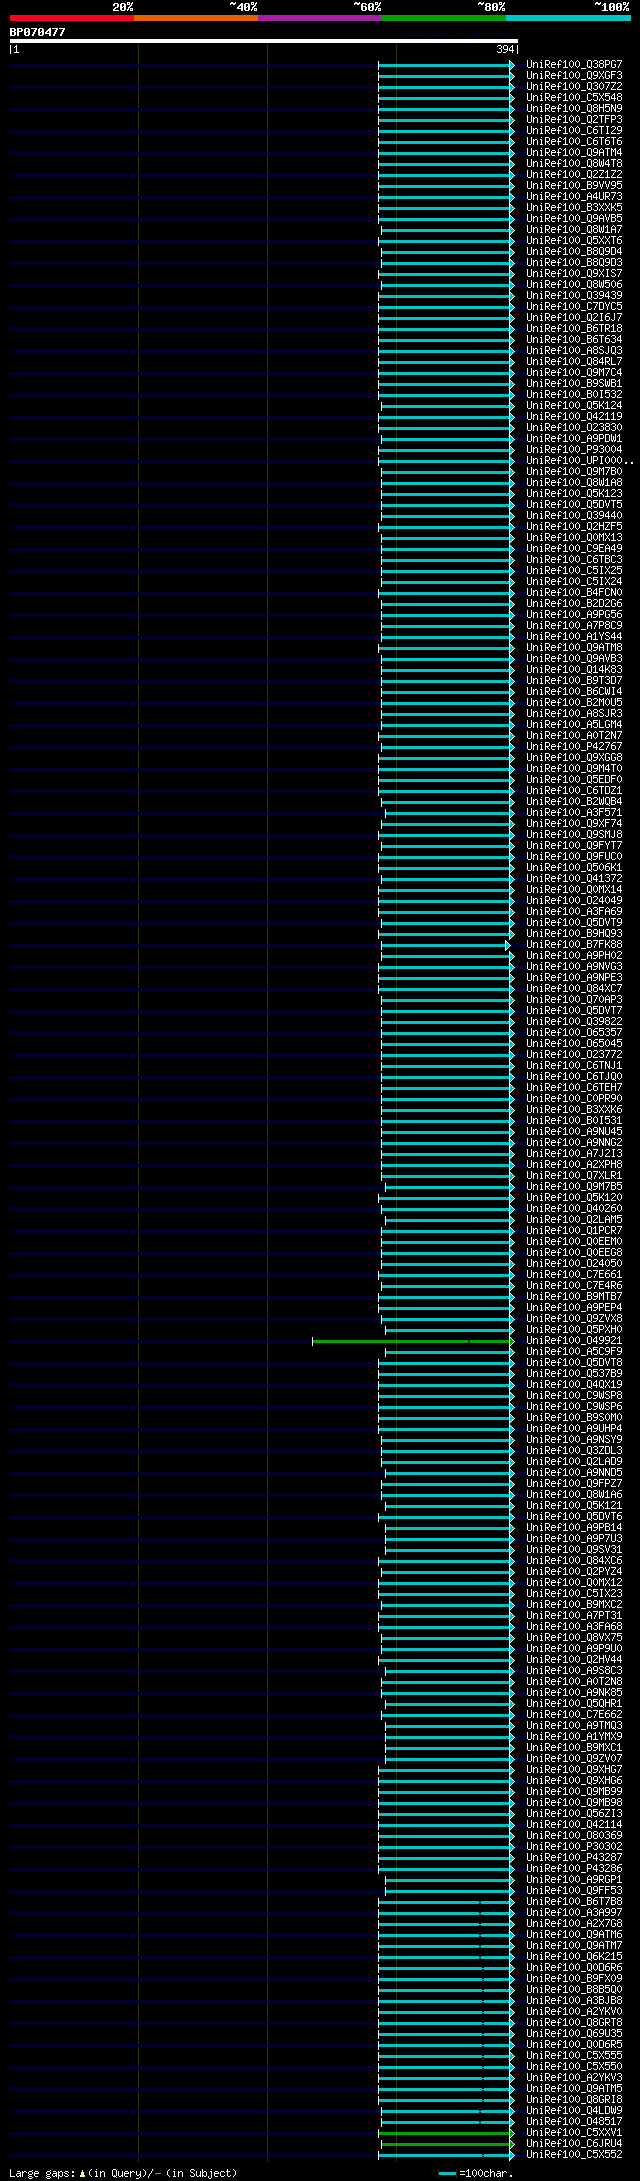Click the cyan ~100% identity legend segment

click(568, 18)
